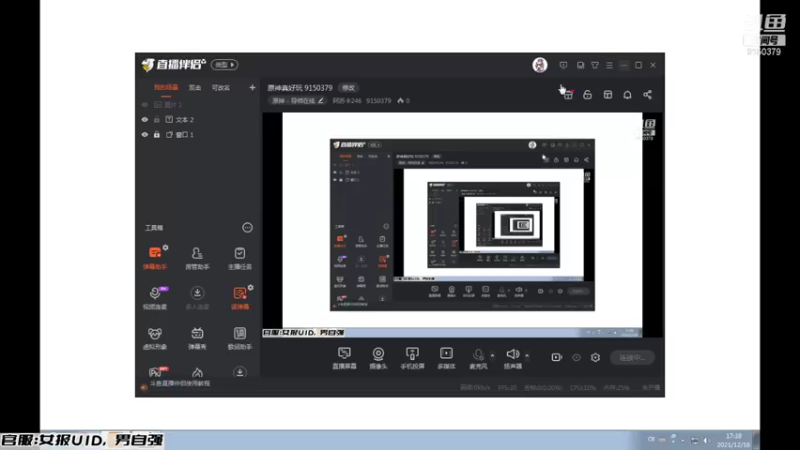Open toolbox more options ellipsis

(x=247, y=228)
